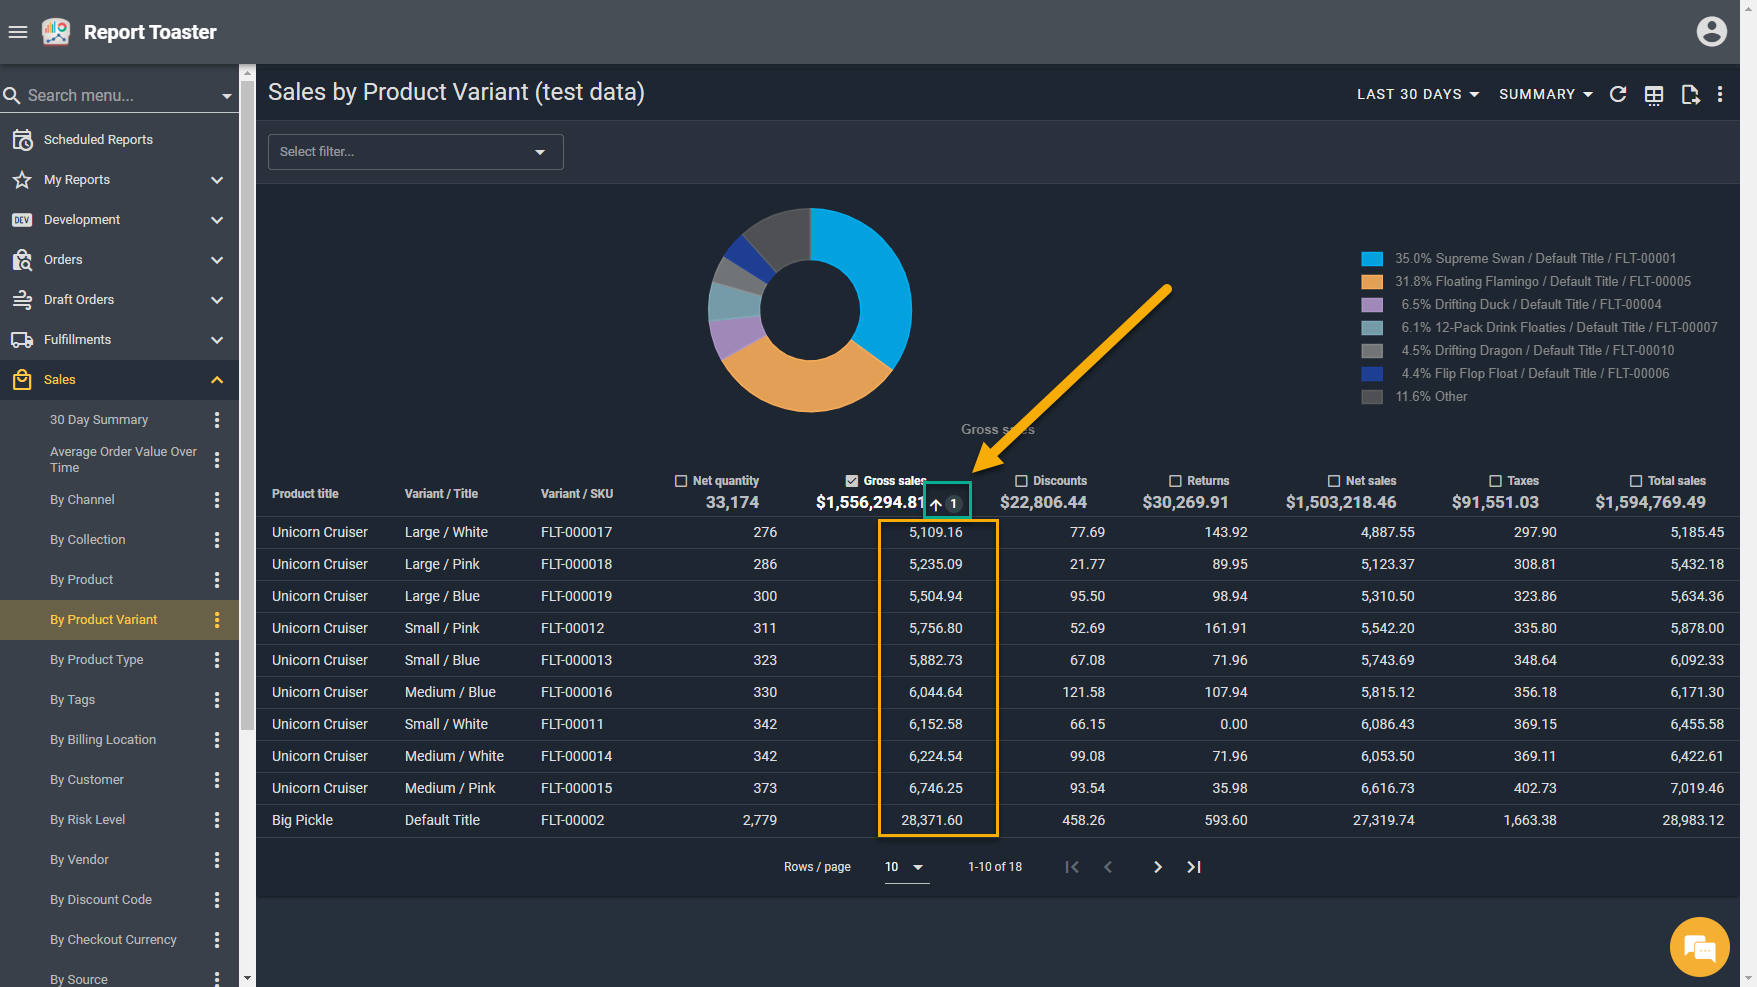Screen dimensions: 1757x987
Task: Go to the next results page
Action: point(1158,867)
